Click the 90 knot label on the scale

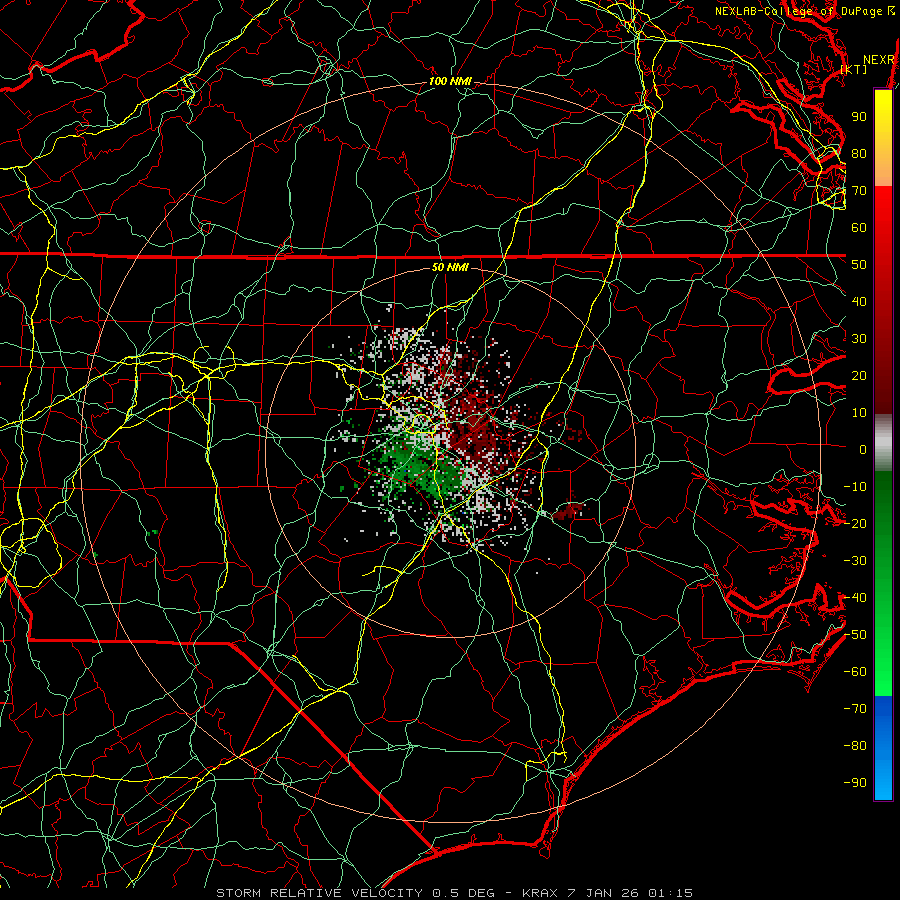(859, 117)
